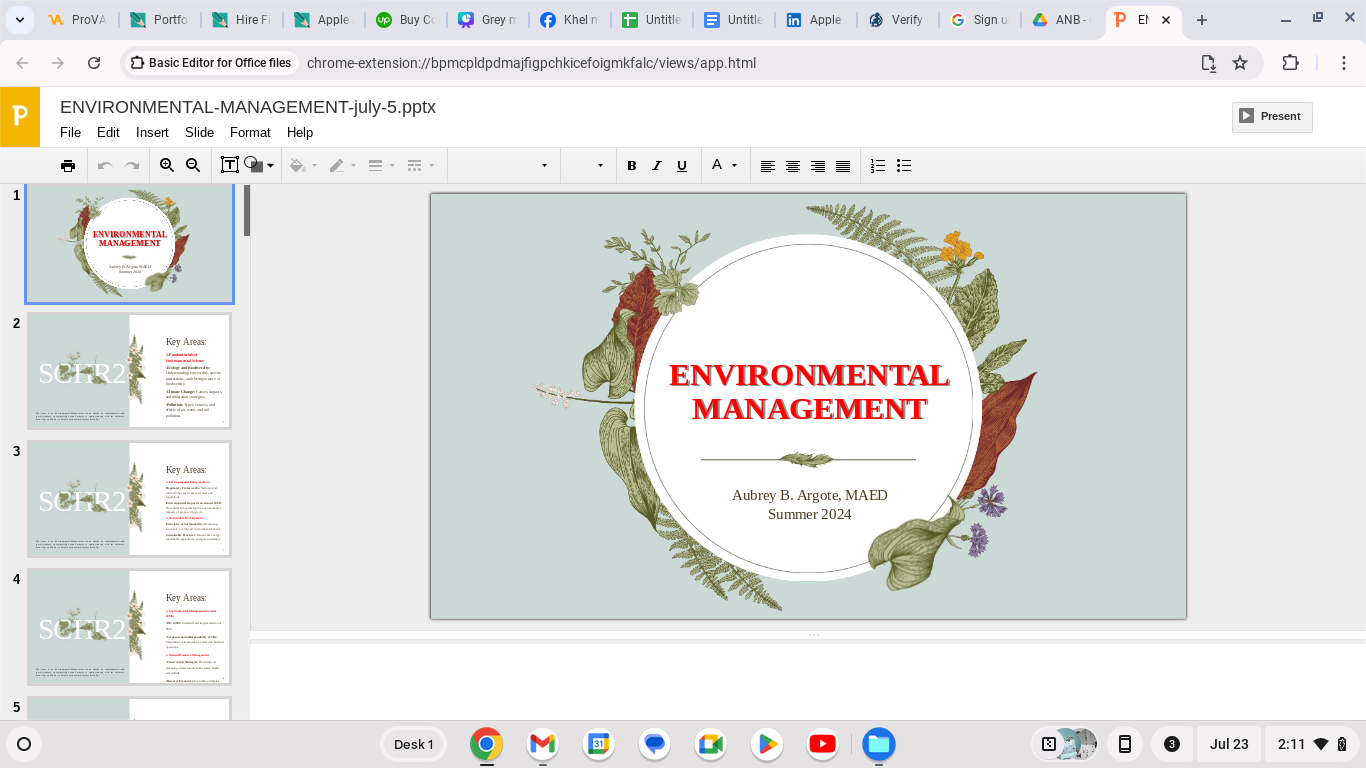Open the shapes dropdown arrow
Screen dimensions: 1366x768
(270, 166)
